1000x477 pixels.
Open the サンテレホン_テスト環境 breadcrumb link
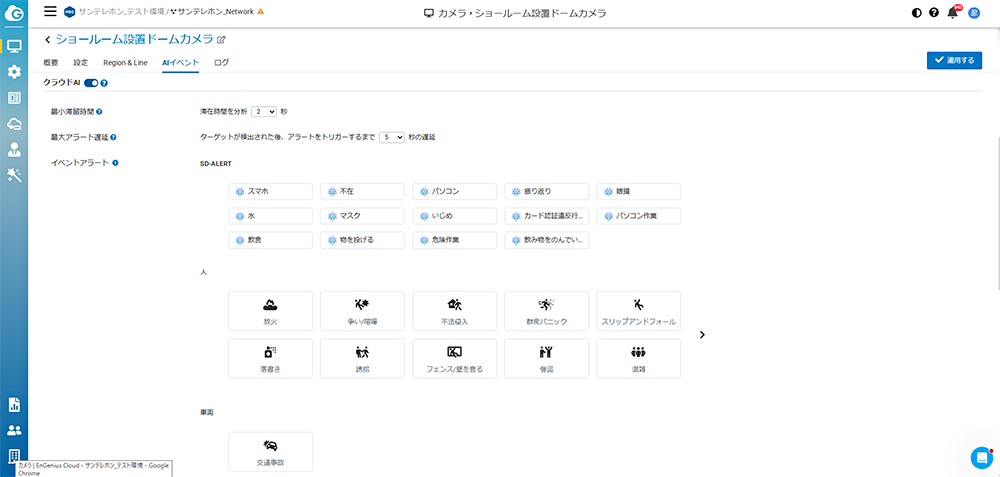tap(121, 11)
